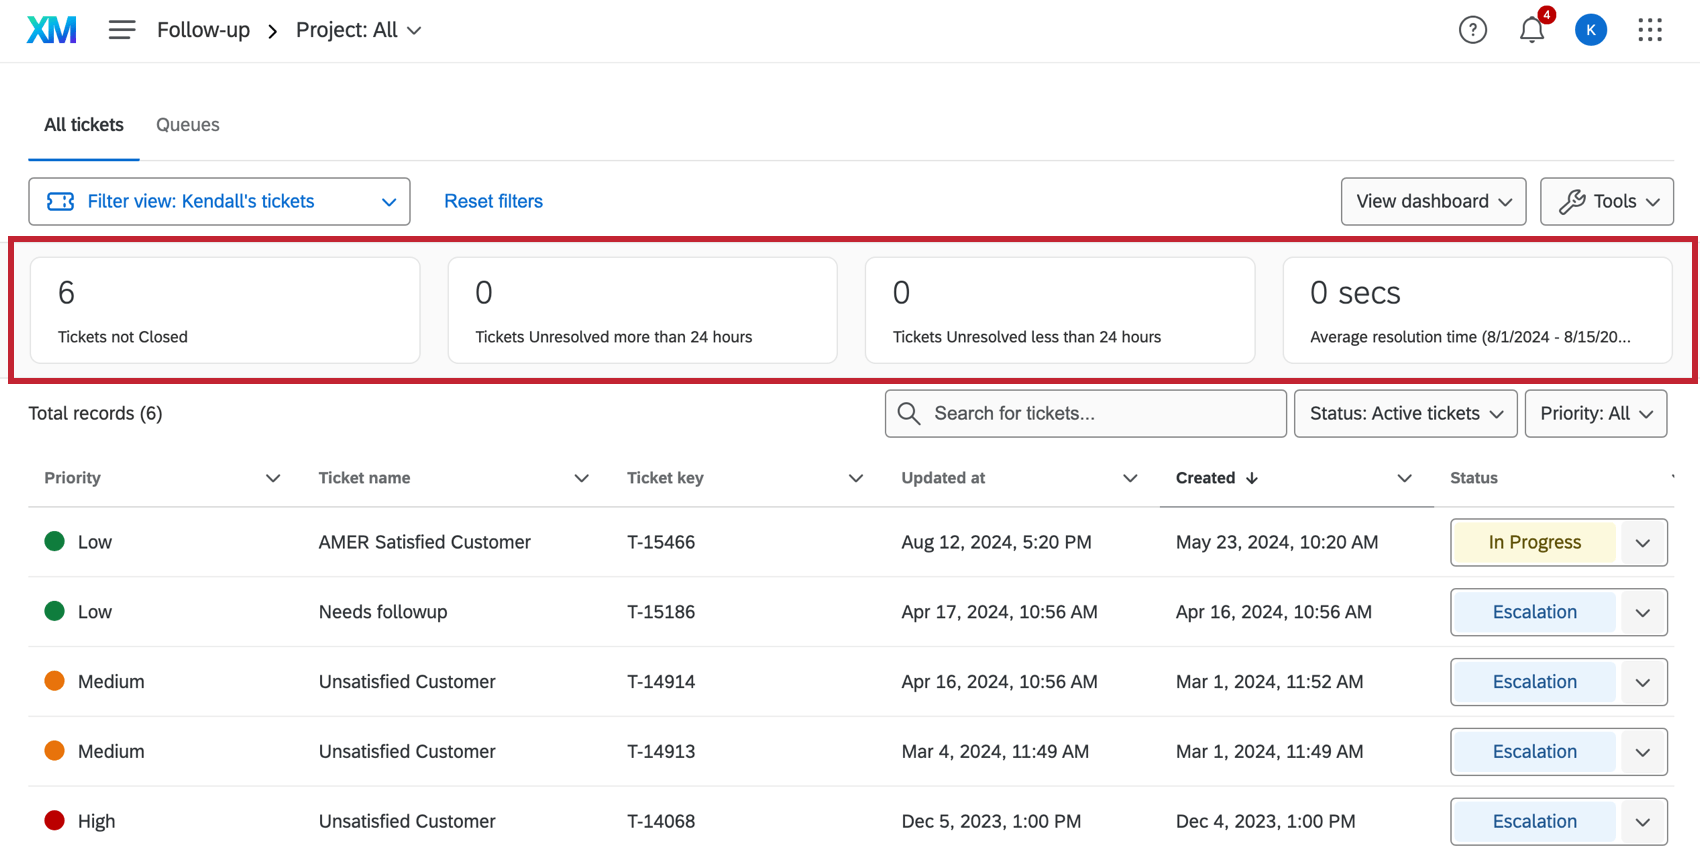Open status dropdown arrow for In Progress ticket
The height and width of the screenshot is (850, 1700).
coord(1642,543)
